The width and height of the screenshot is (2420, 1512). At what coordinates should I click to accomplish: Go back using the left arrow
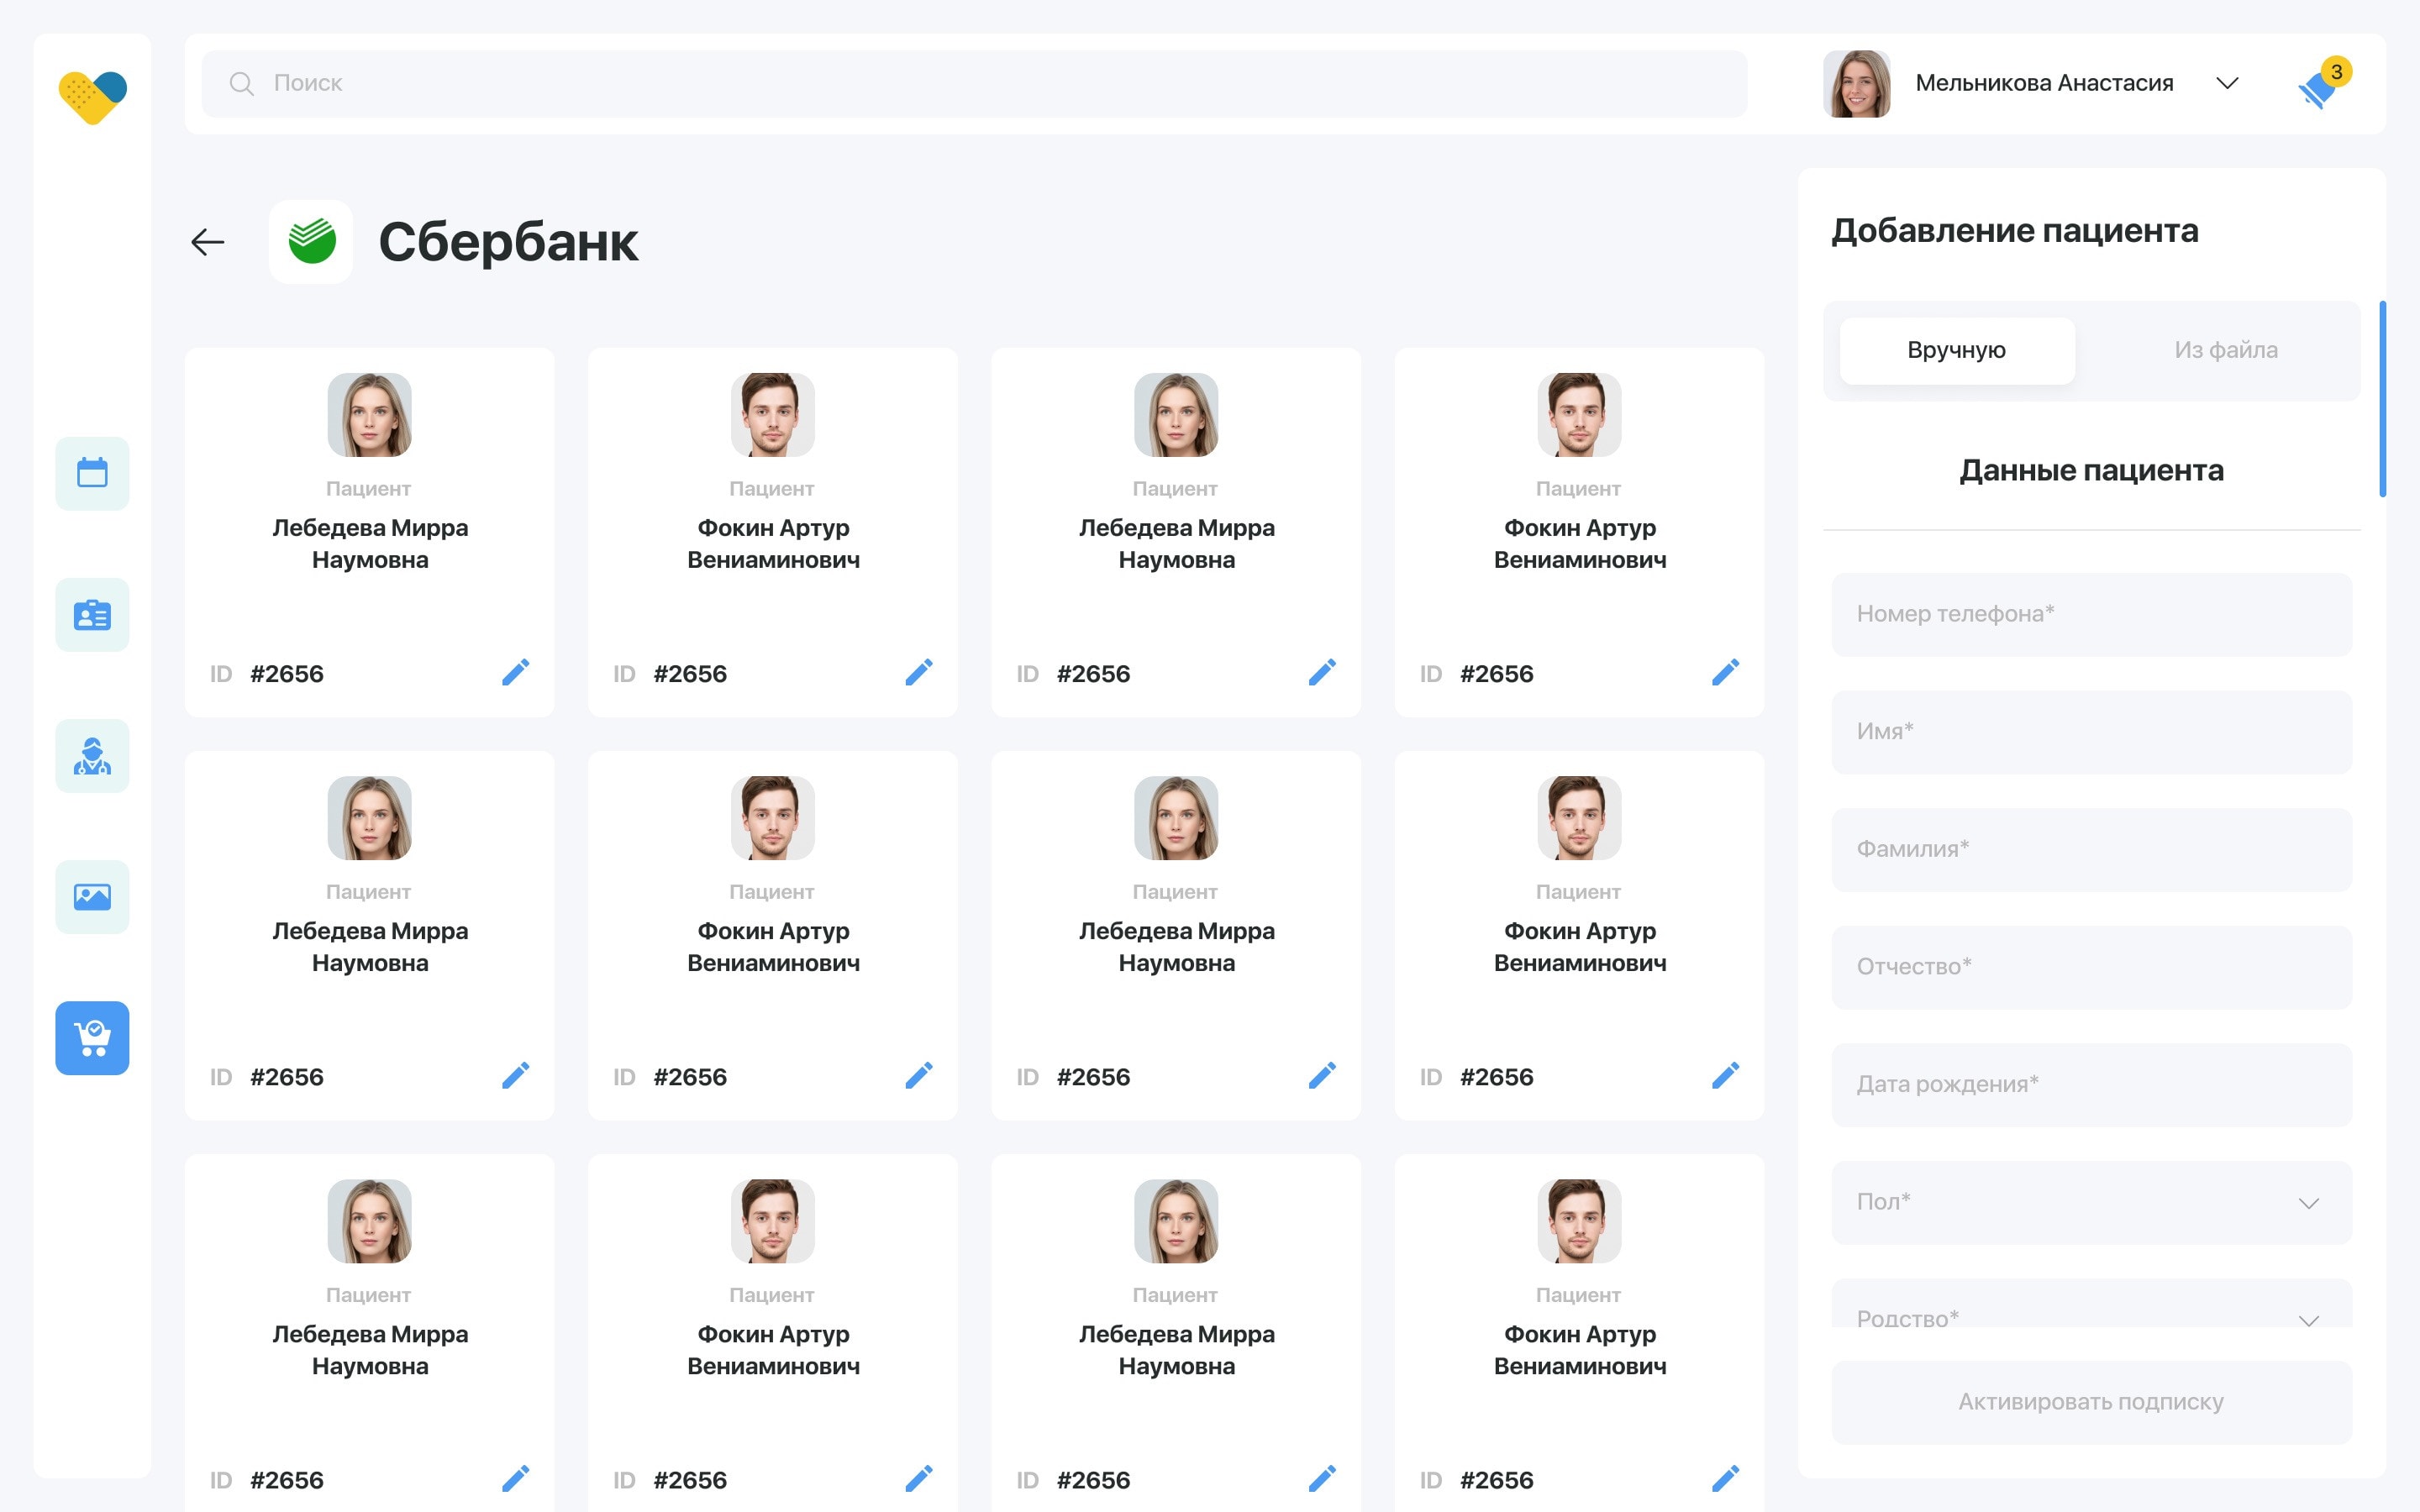[x=208, y=242]
